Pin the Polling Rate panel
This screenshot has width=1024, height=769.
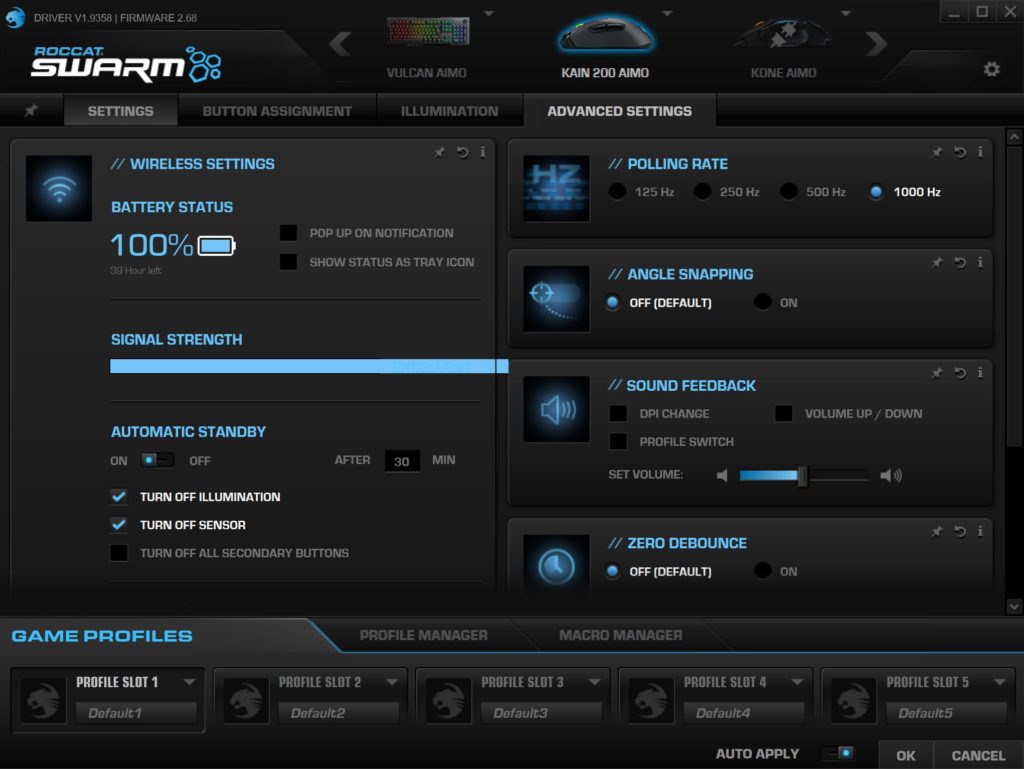pos(937,152)
